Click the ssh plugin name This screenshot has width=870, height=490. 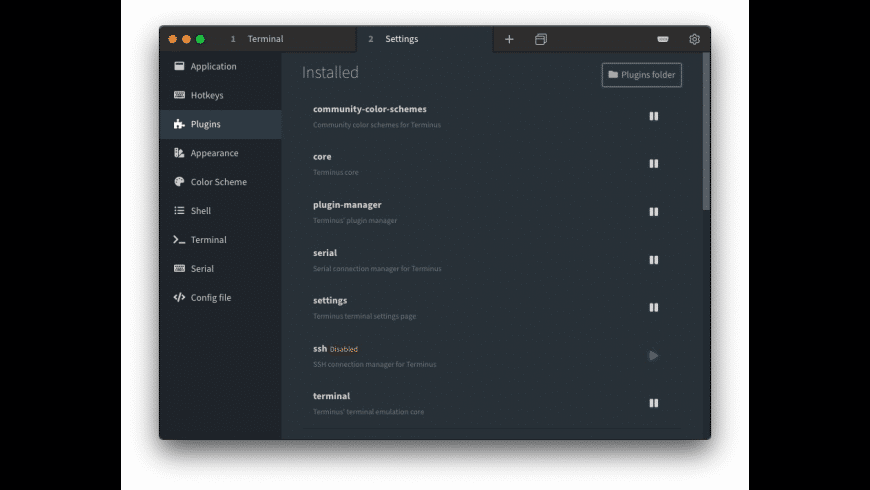click(x=320, y=348)
